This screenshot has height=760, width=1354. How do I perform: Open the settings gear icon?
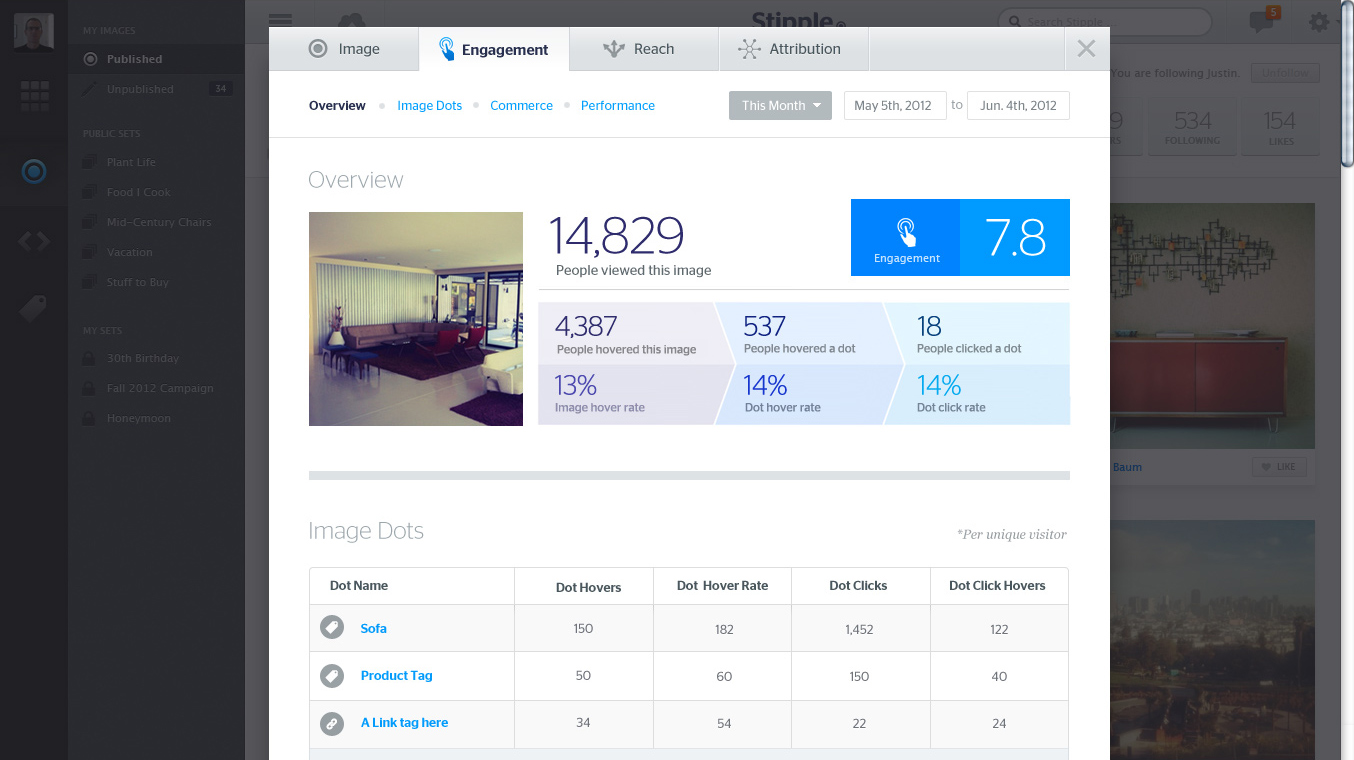pyautogui.click(x=1319, y=21)
